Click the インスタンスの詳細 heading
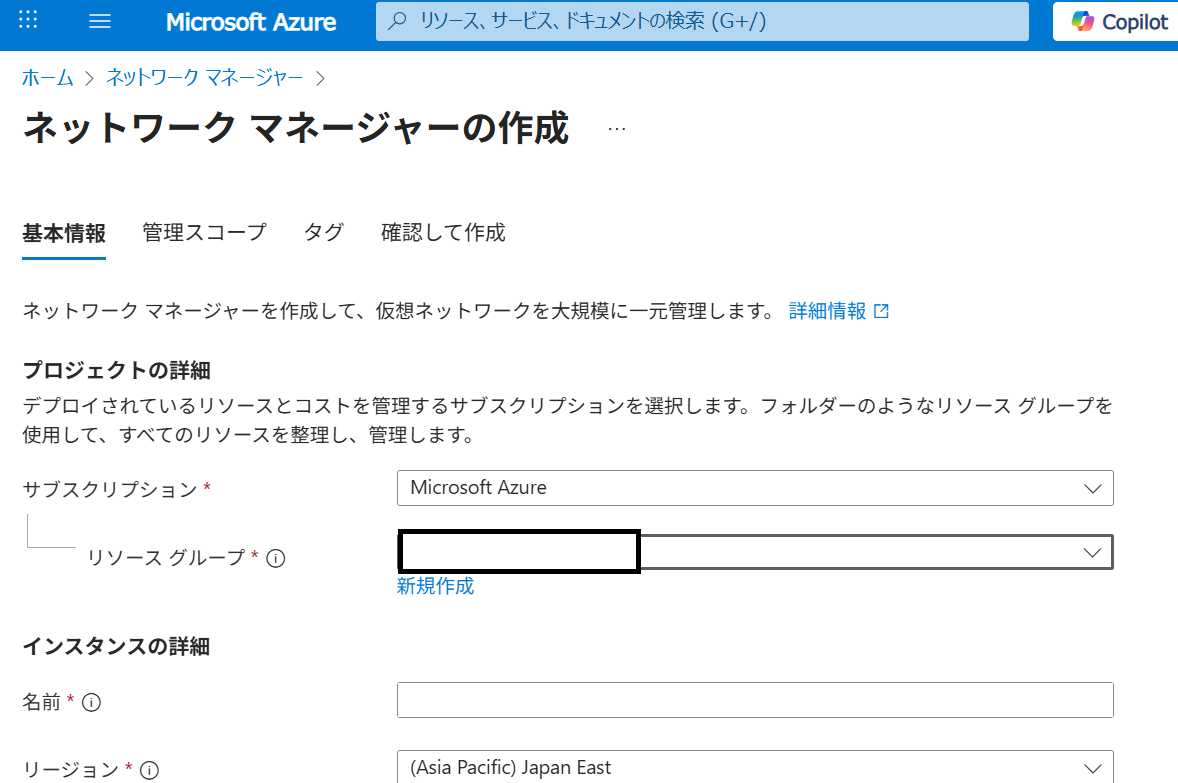The image size is (1178, 783). tap(116, 646)
